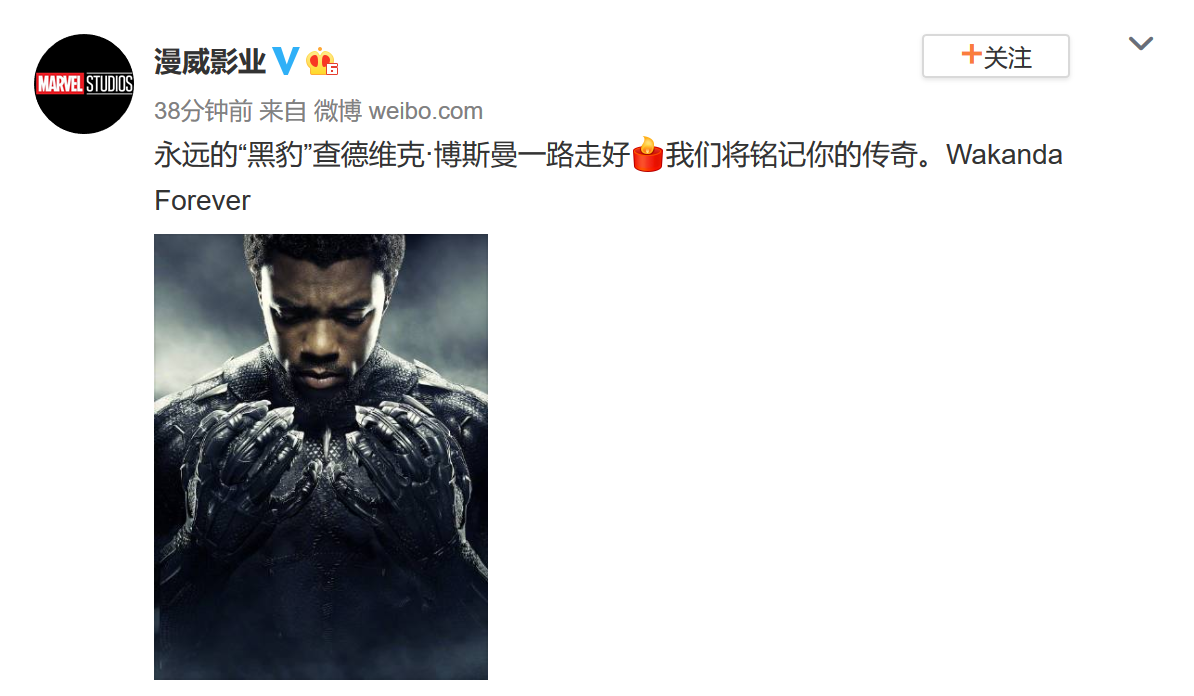Click the red MARVEL wordmark in avatar
1194x696 pixels.
[x=60, y=84]
